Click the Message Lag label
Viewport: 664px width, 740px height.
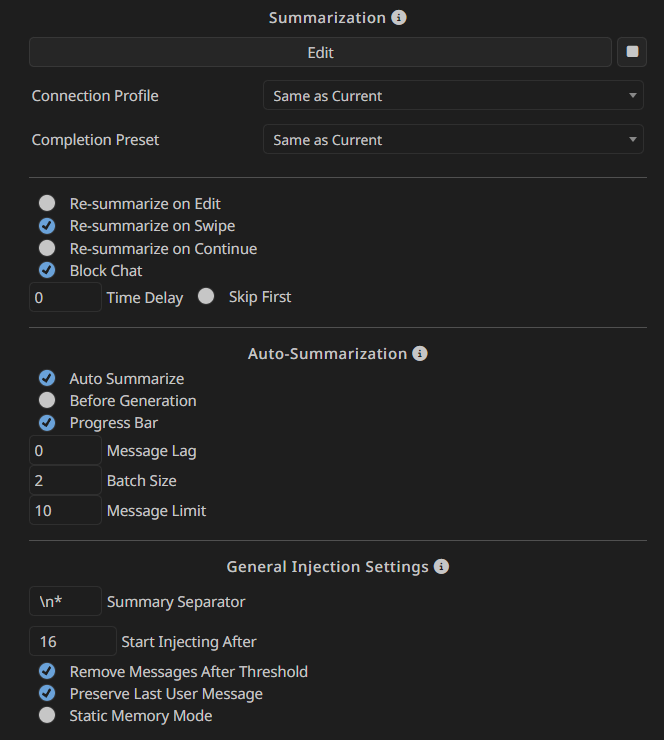(151, 451)
